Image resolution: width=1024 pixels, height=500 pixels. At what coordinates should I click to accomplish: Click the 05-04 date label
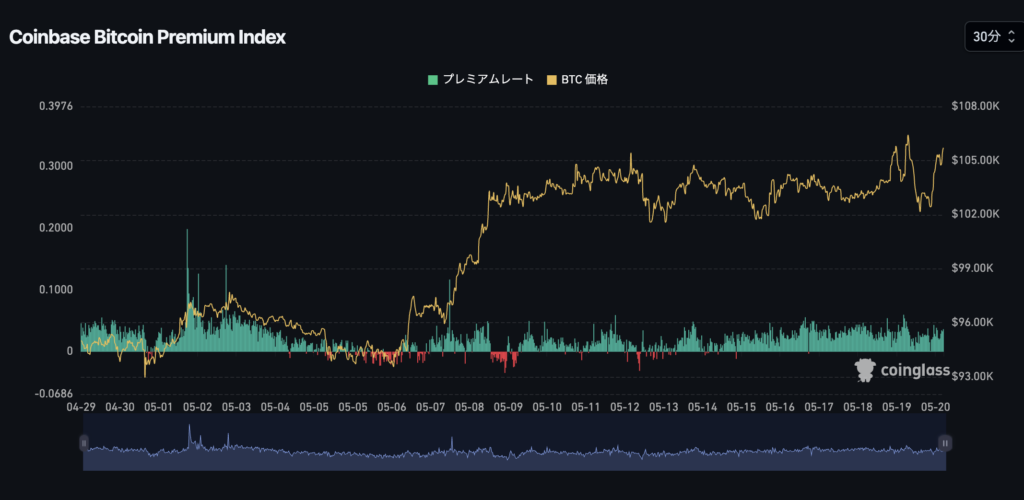click(x=275, y=407)
